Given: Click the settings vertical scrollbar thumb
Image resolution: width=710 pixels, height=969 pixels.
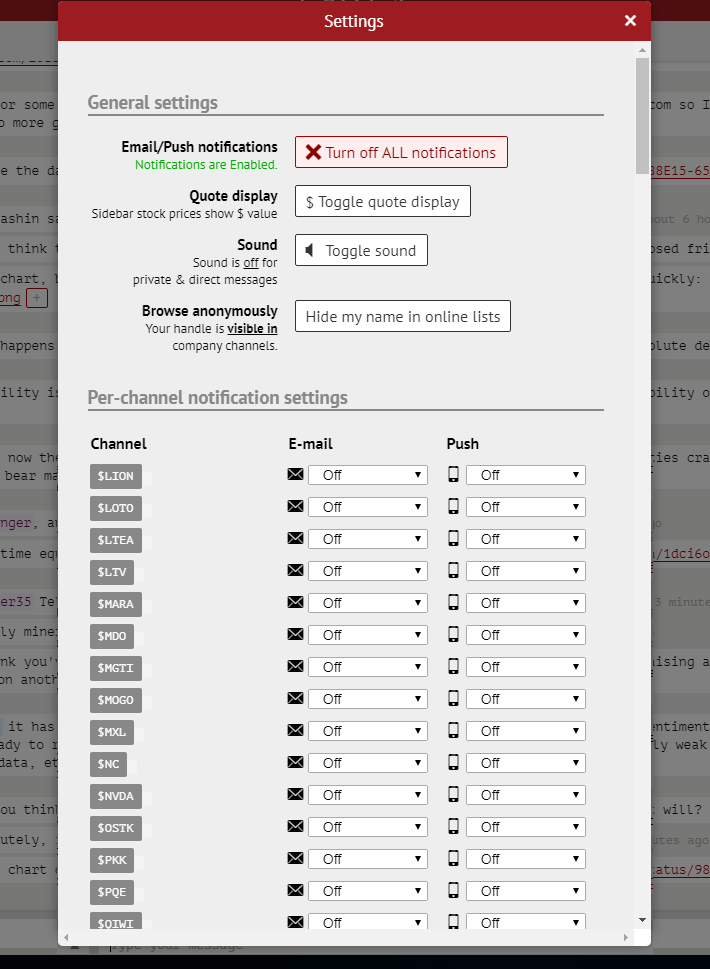Looking at the screenshot, I should point(643,116).
